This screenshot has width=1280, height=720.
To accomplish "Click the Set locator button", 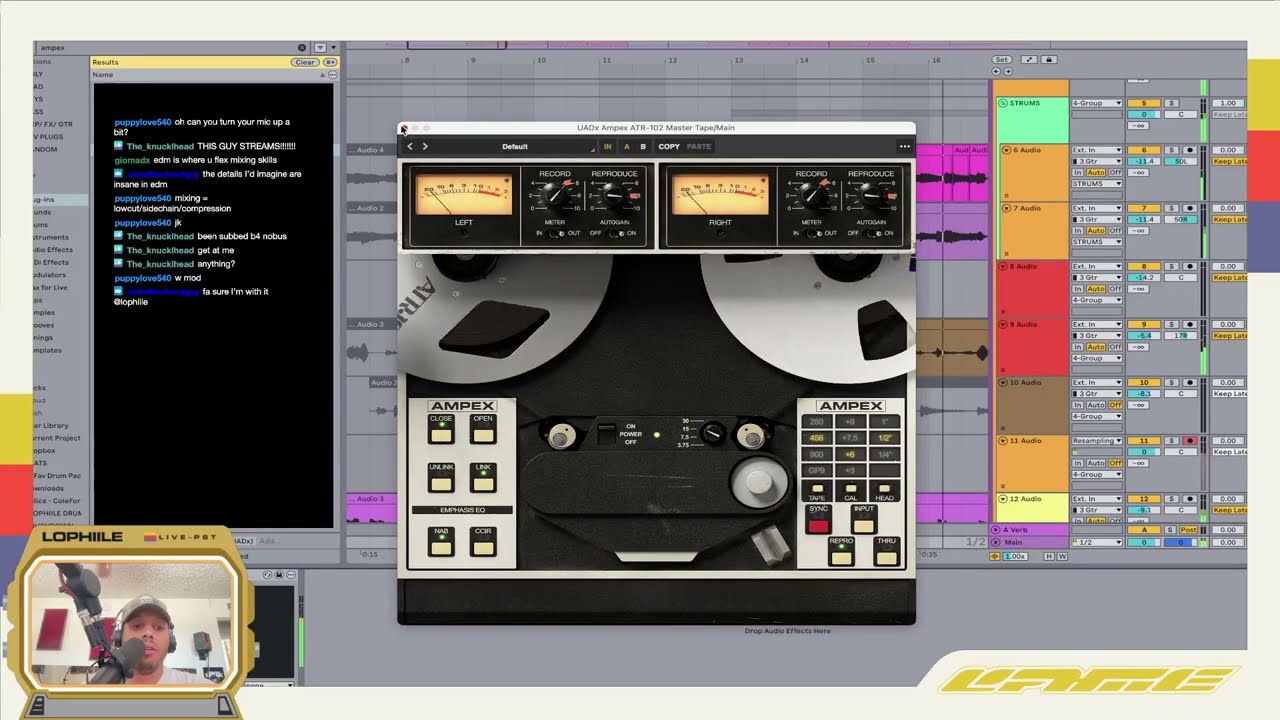I will 1002,60.
